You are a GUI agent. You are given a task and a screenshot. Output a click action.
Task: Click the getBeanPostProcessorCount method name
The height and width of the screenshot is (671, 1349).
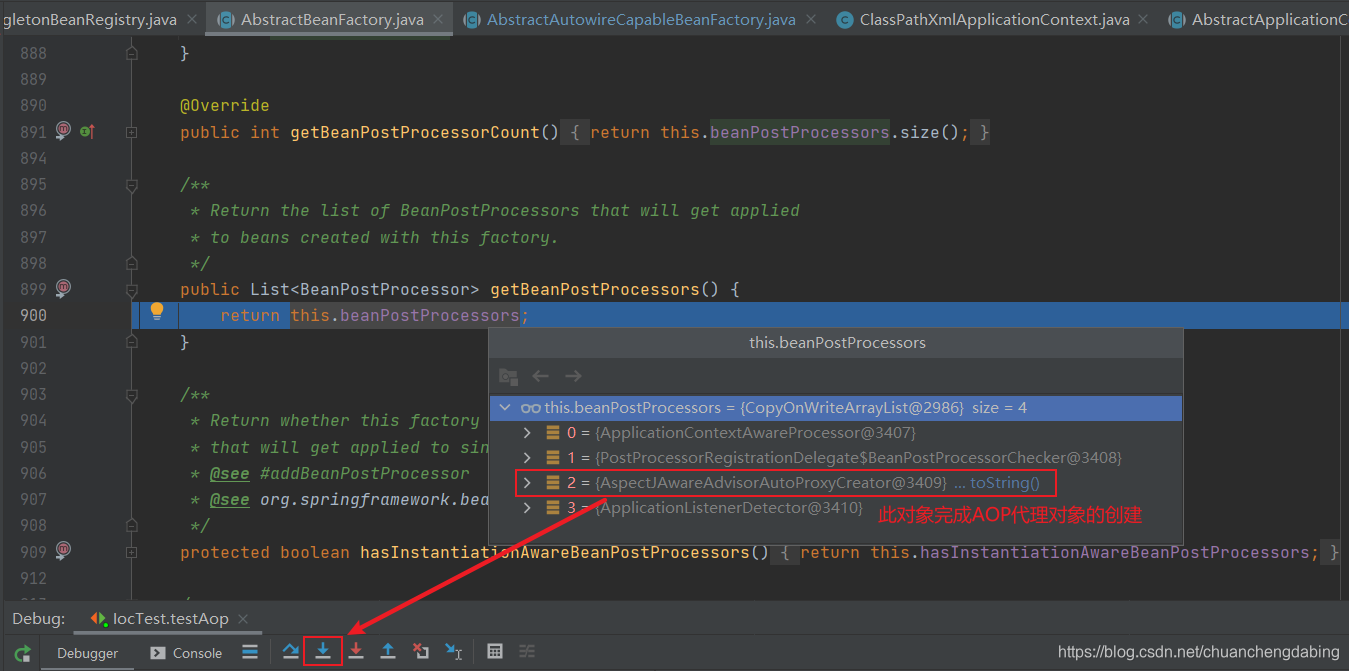(415, 132)
